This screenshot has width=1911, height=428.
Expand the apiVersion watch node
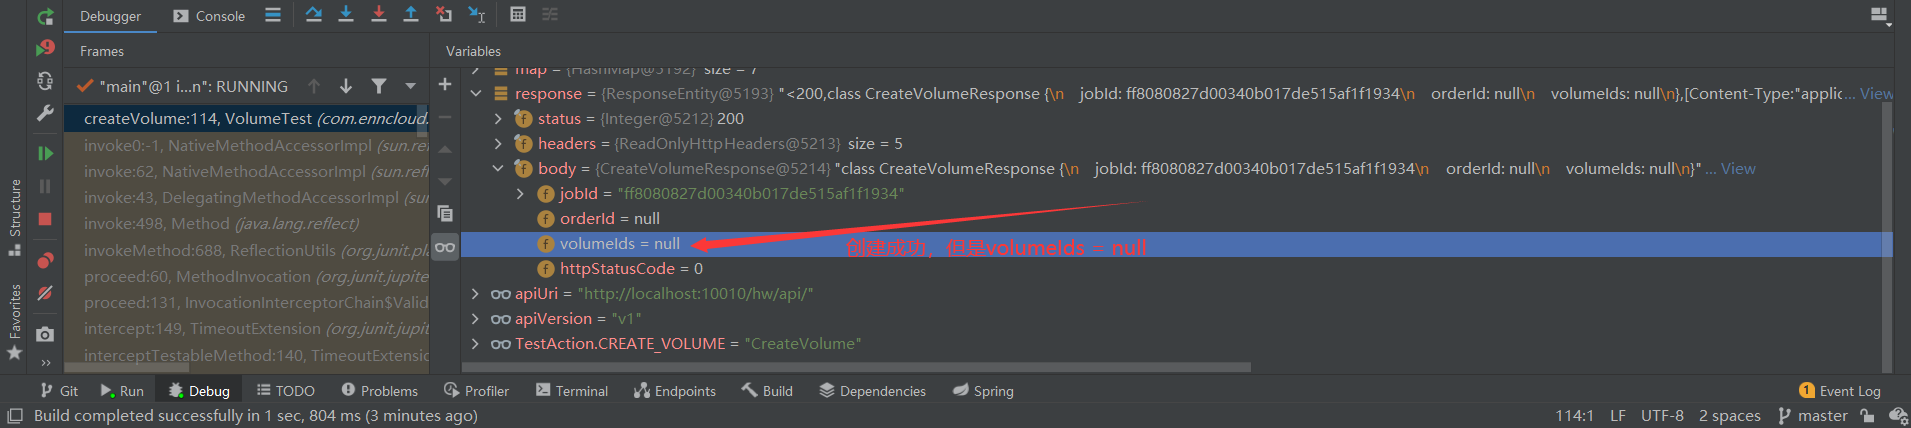pyautogui.click(x=476, y=318)
